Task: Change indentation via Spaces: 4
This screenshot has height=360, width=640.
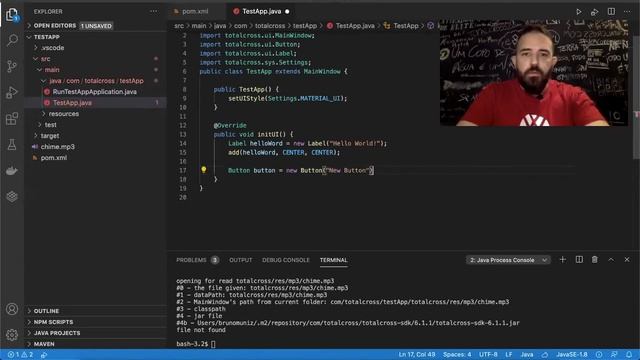Action: (x=457, y=355)
